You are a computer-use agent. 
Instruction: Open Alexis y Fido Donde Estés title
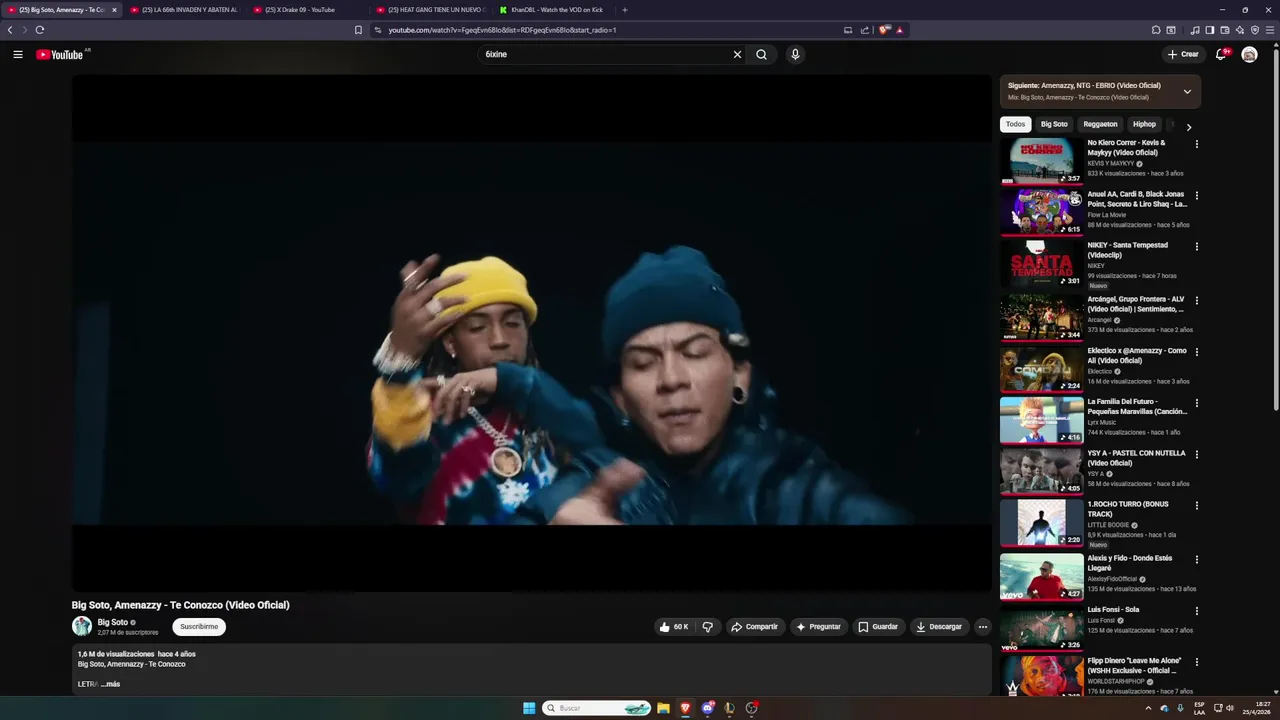click(x=1130, y=563)
